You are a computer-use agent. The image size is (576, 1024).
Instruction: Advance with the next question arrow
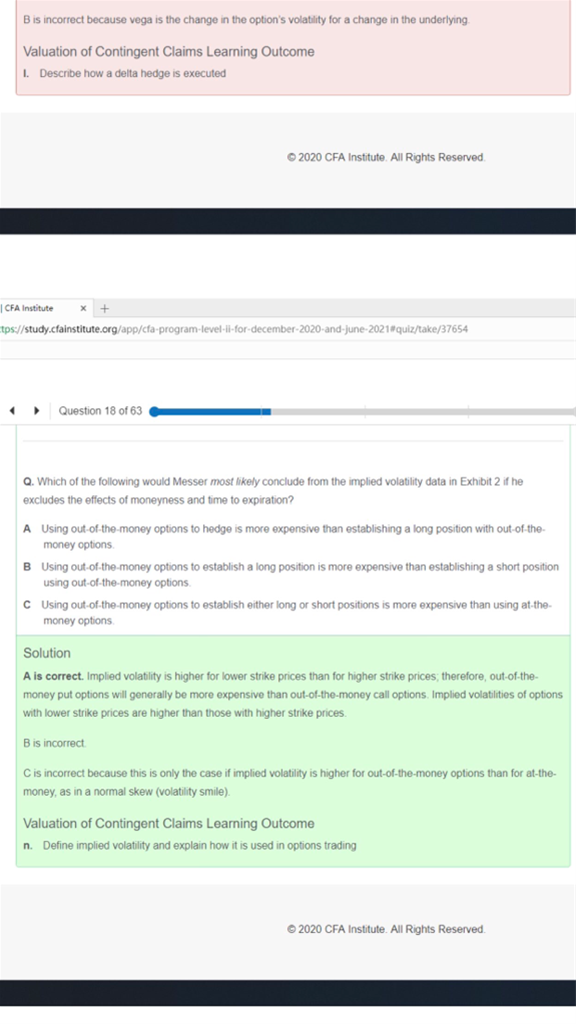[37, 411]
